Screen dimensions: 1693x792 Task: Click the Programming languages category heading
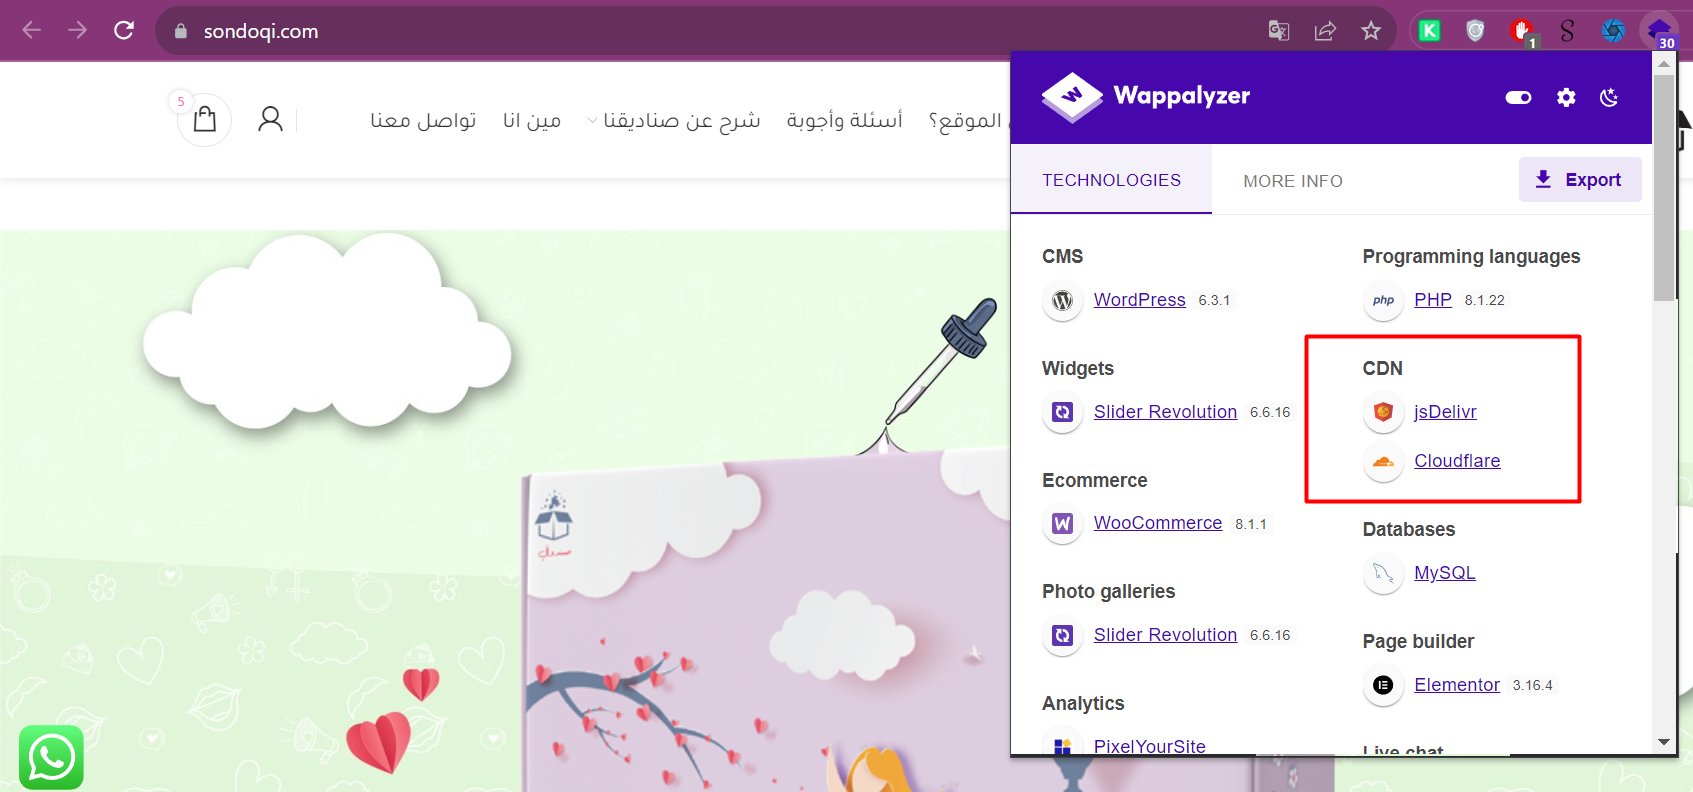click(x=1471, y=256)
